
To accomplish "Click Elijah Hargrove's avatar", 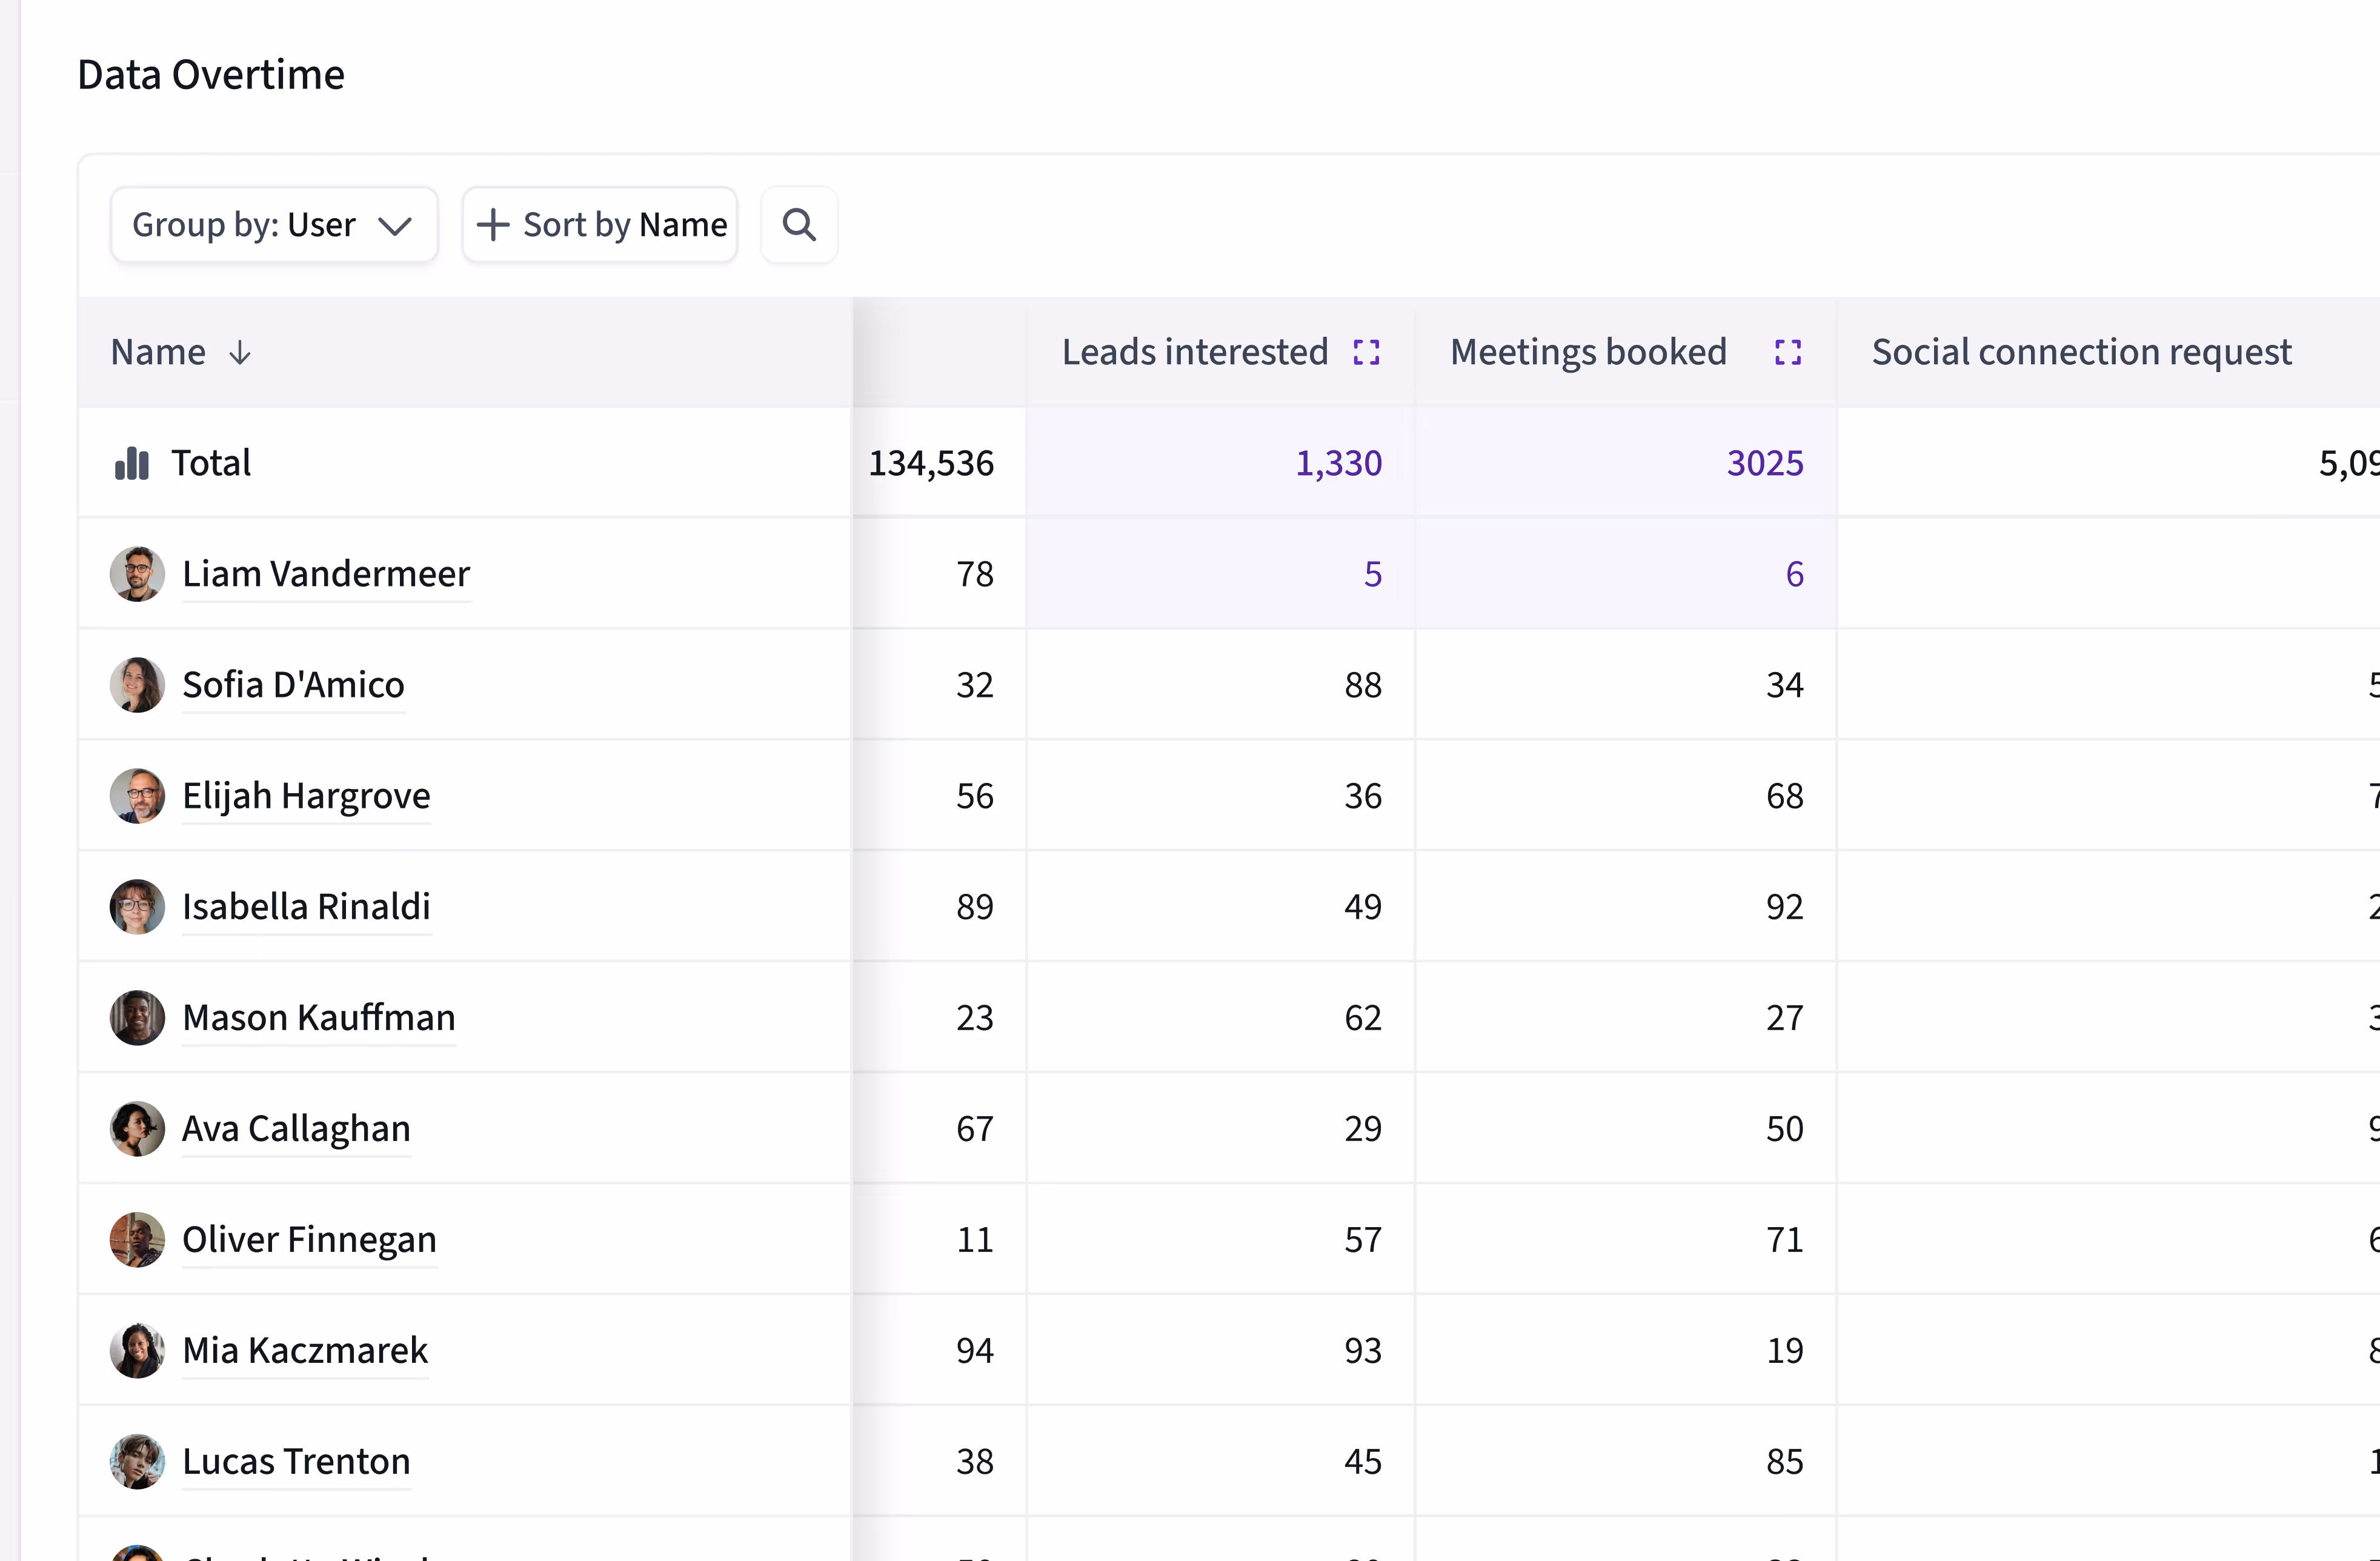I will click(137, 796).
